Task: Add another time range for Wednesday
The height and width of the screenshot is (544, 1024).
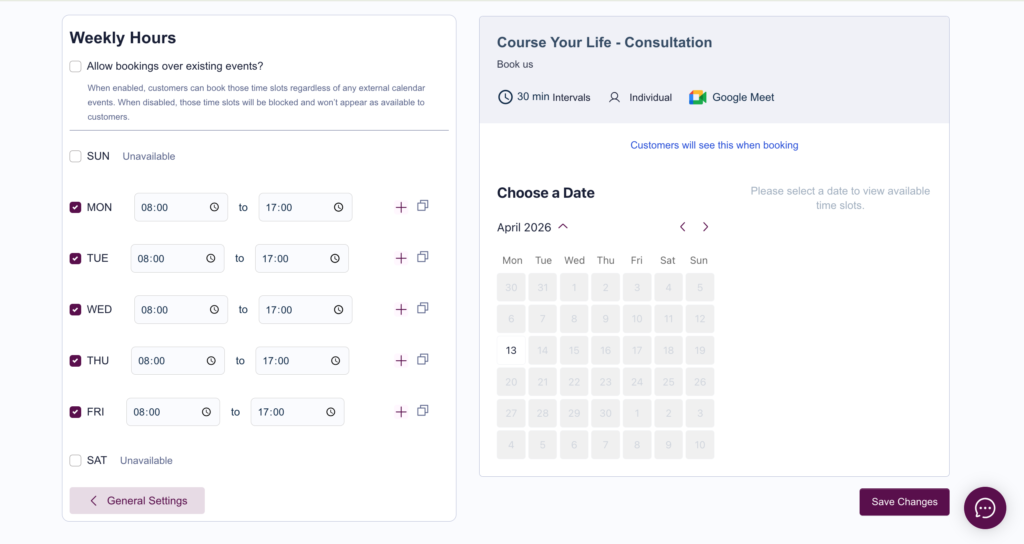Action: tap(401, 310)
